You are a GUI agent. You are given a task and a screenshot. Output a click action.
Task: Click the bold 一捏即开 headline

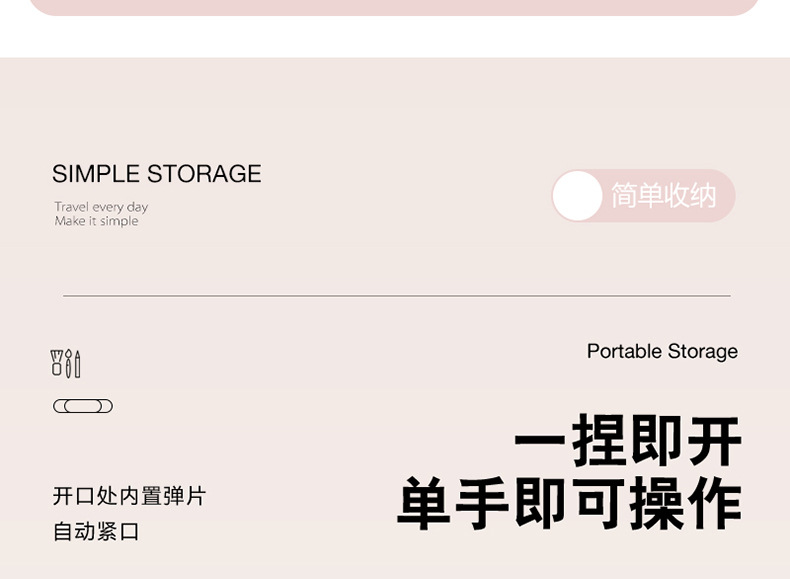pos(628,441)
